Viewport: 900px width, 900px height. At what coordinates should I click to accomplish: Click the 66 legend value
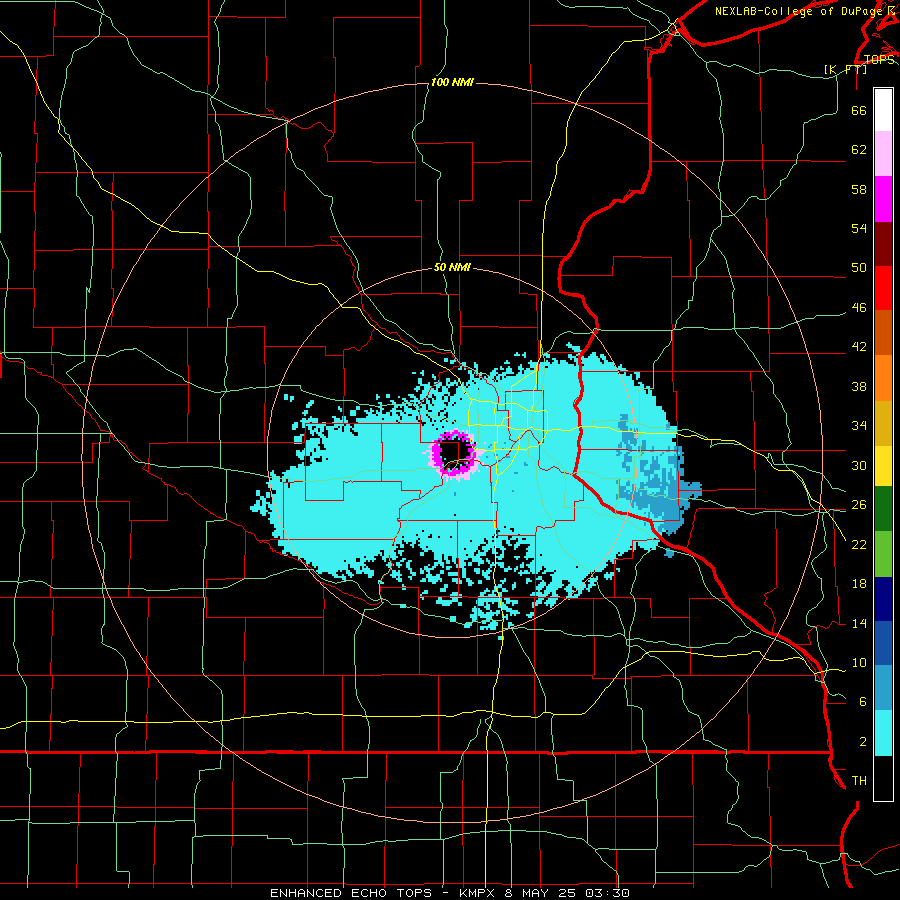pos(859,111)
